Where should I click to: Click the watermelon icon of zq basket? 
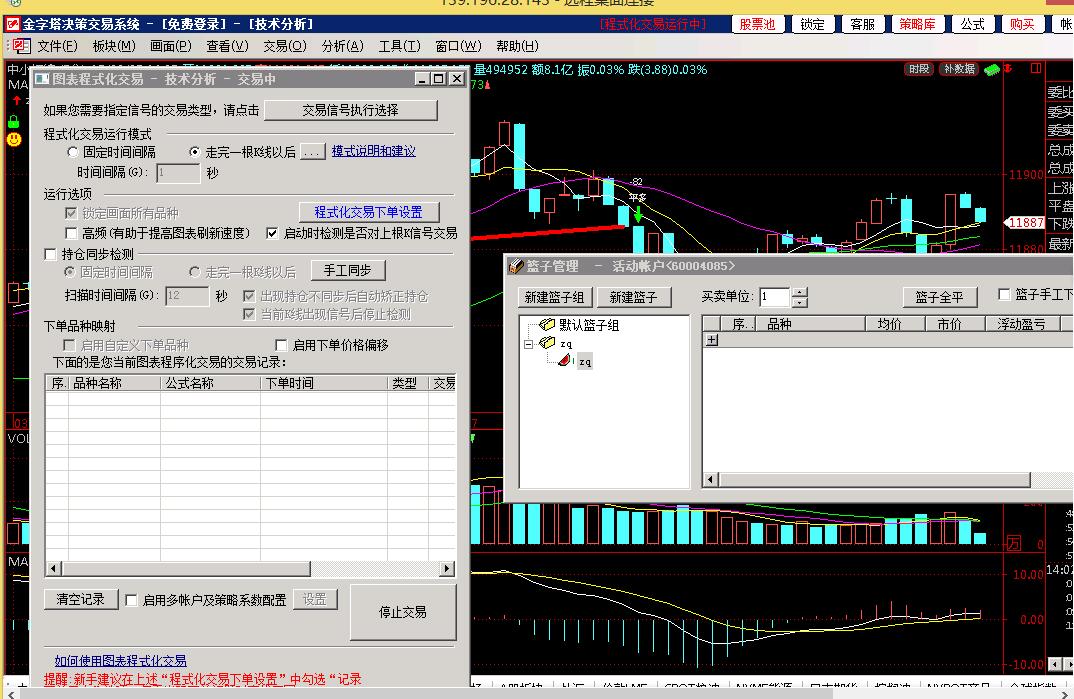click(564, 361)
